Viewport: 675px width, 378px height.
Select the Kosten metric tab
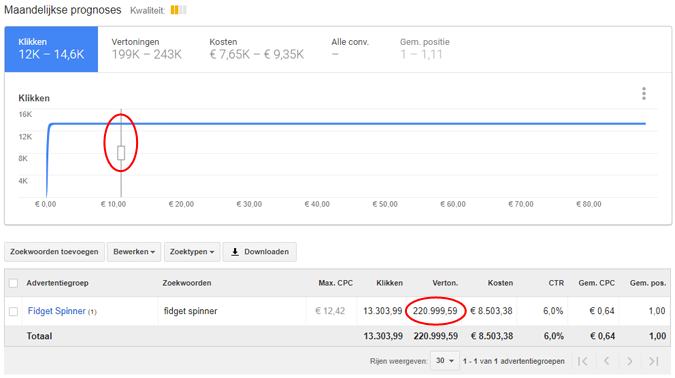(257, 49)
